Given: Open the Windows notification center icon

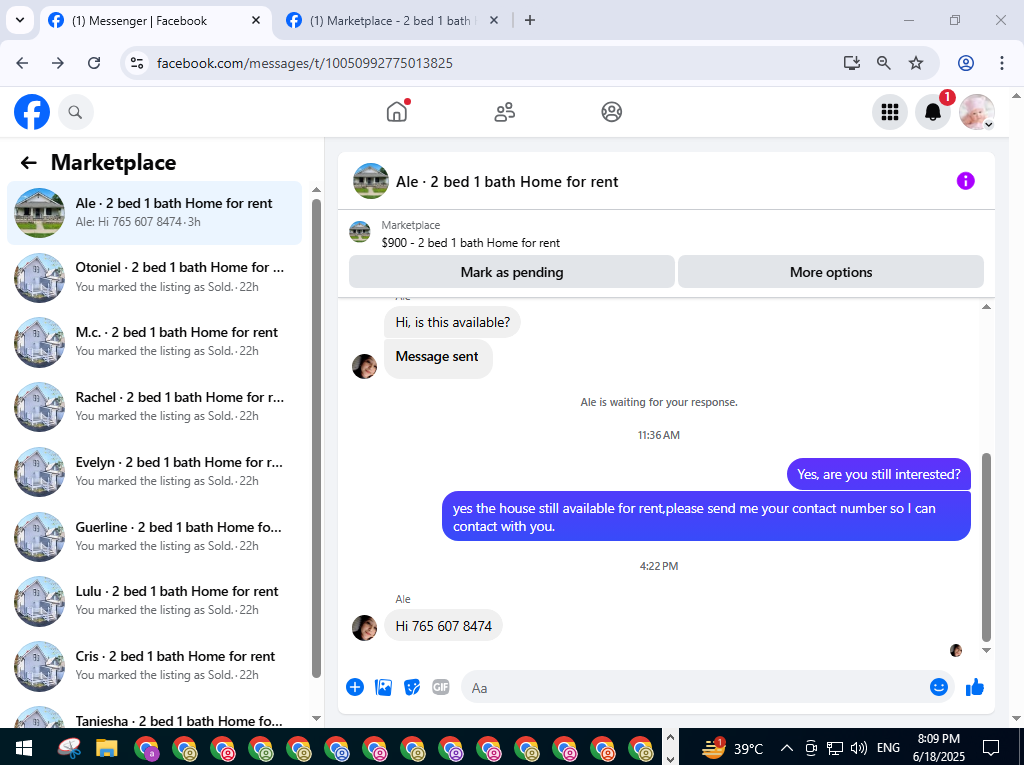Looking at the screenshot, I should tap(991, 747).
